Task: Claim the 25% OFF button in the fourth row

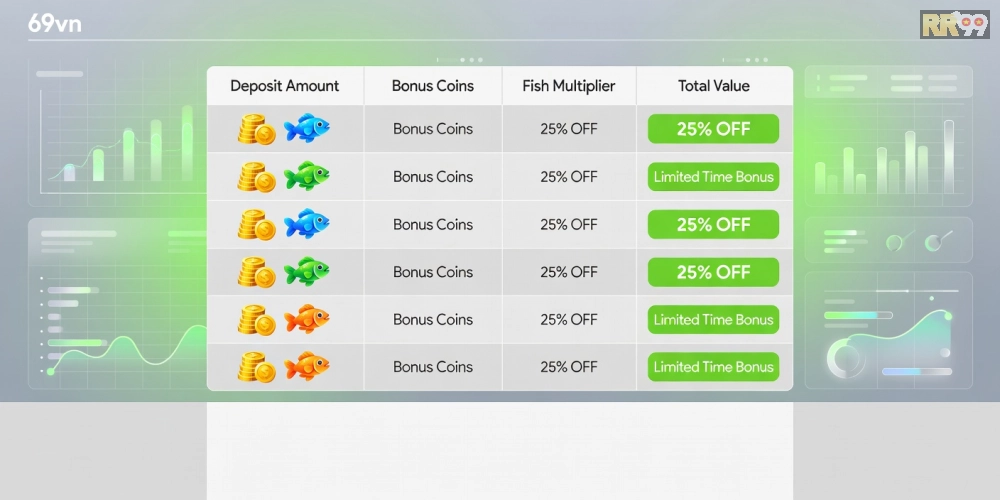Action: point(713,272)
